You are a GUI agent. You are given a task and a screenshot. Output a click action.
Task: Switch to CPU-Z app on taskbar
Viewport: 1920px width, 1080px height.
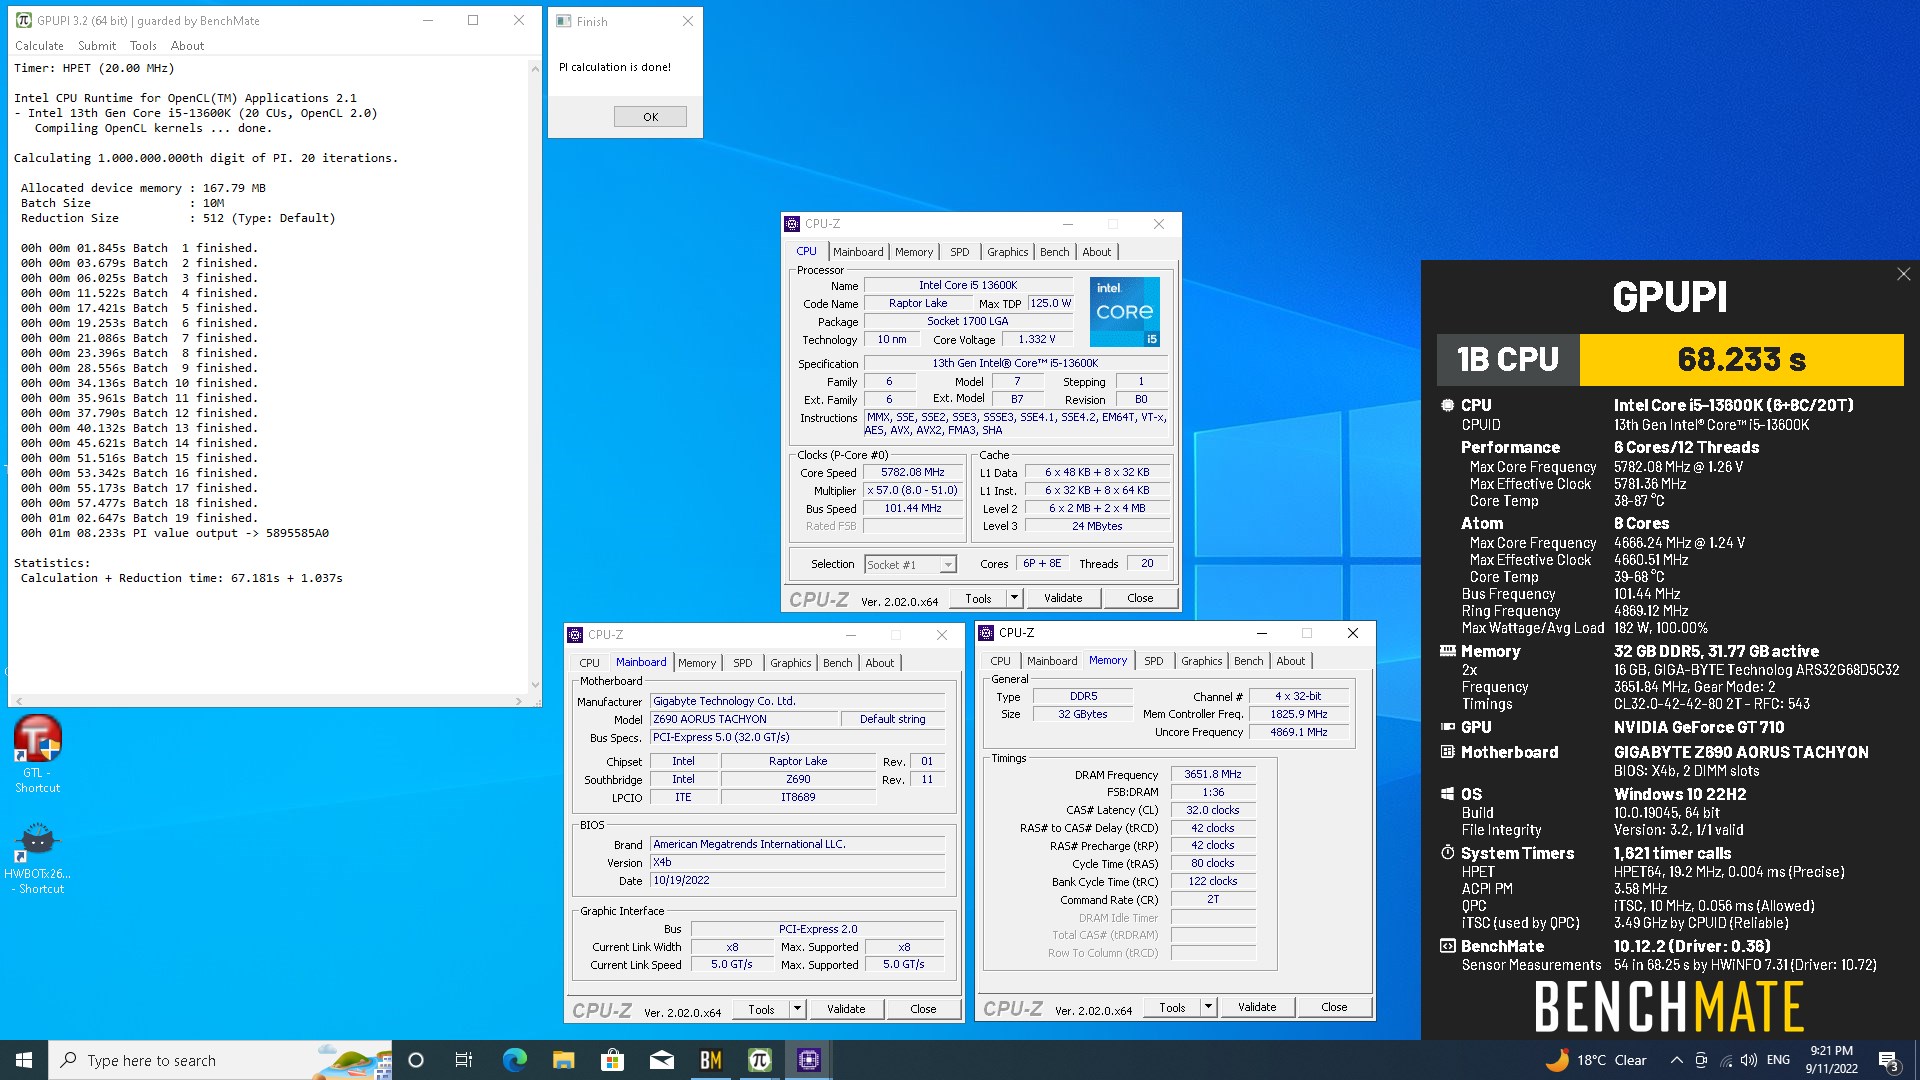[809, 1060]
